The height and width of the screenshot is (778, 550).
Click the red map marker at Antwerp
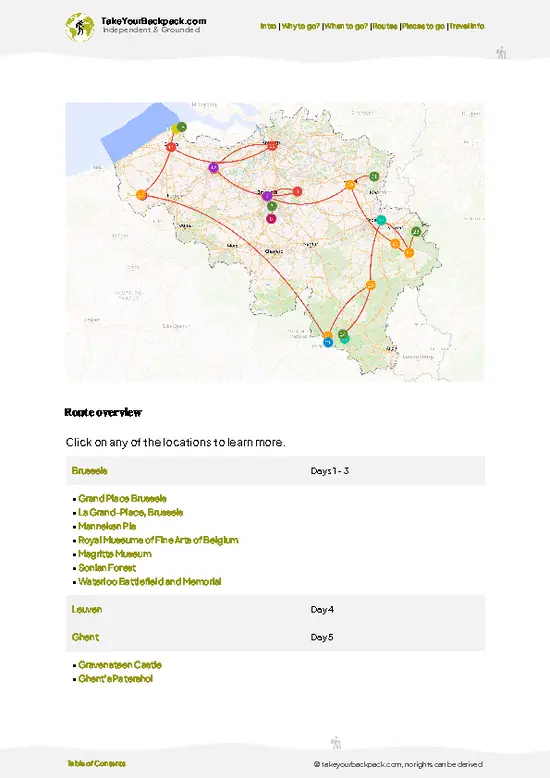[x=272, y=146]
